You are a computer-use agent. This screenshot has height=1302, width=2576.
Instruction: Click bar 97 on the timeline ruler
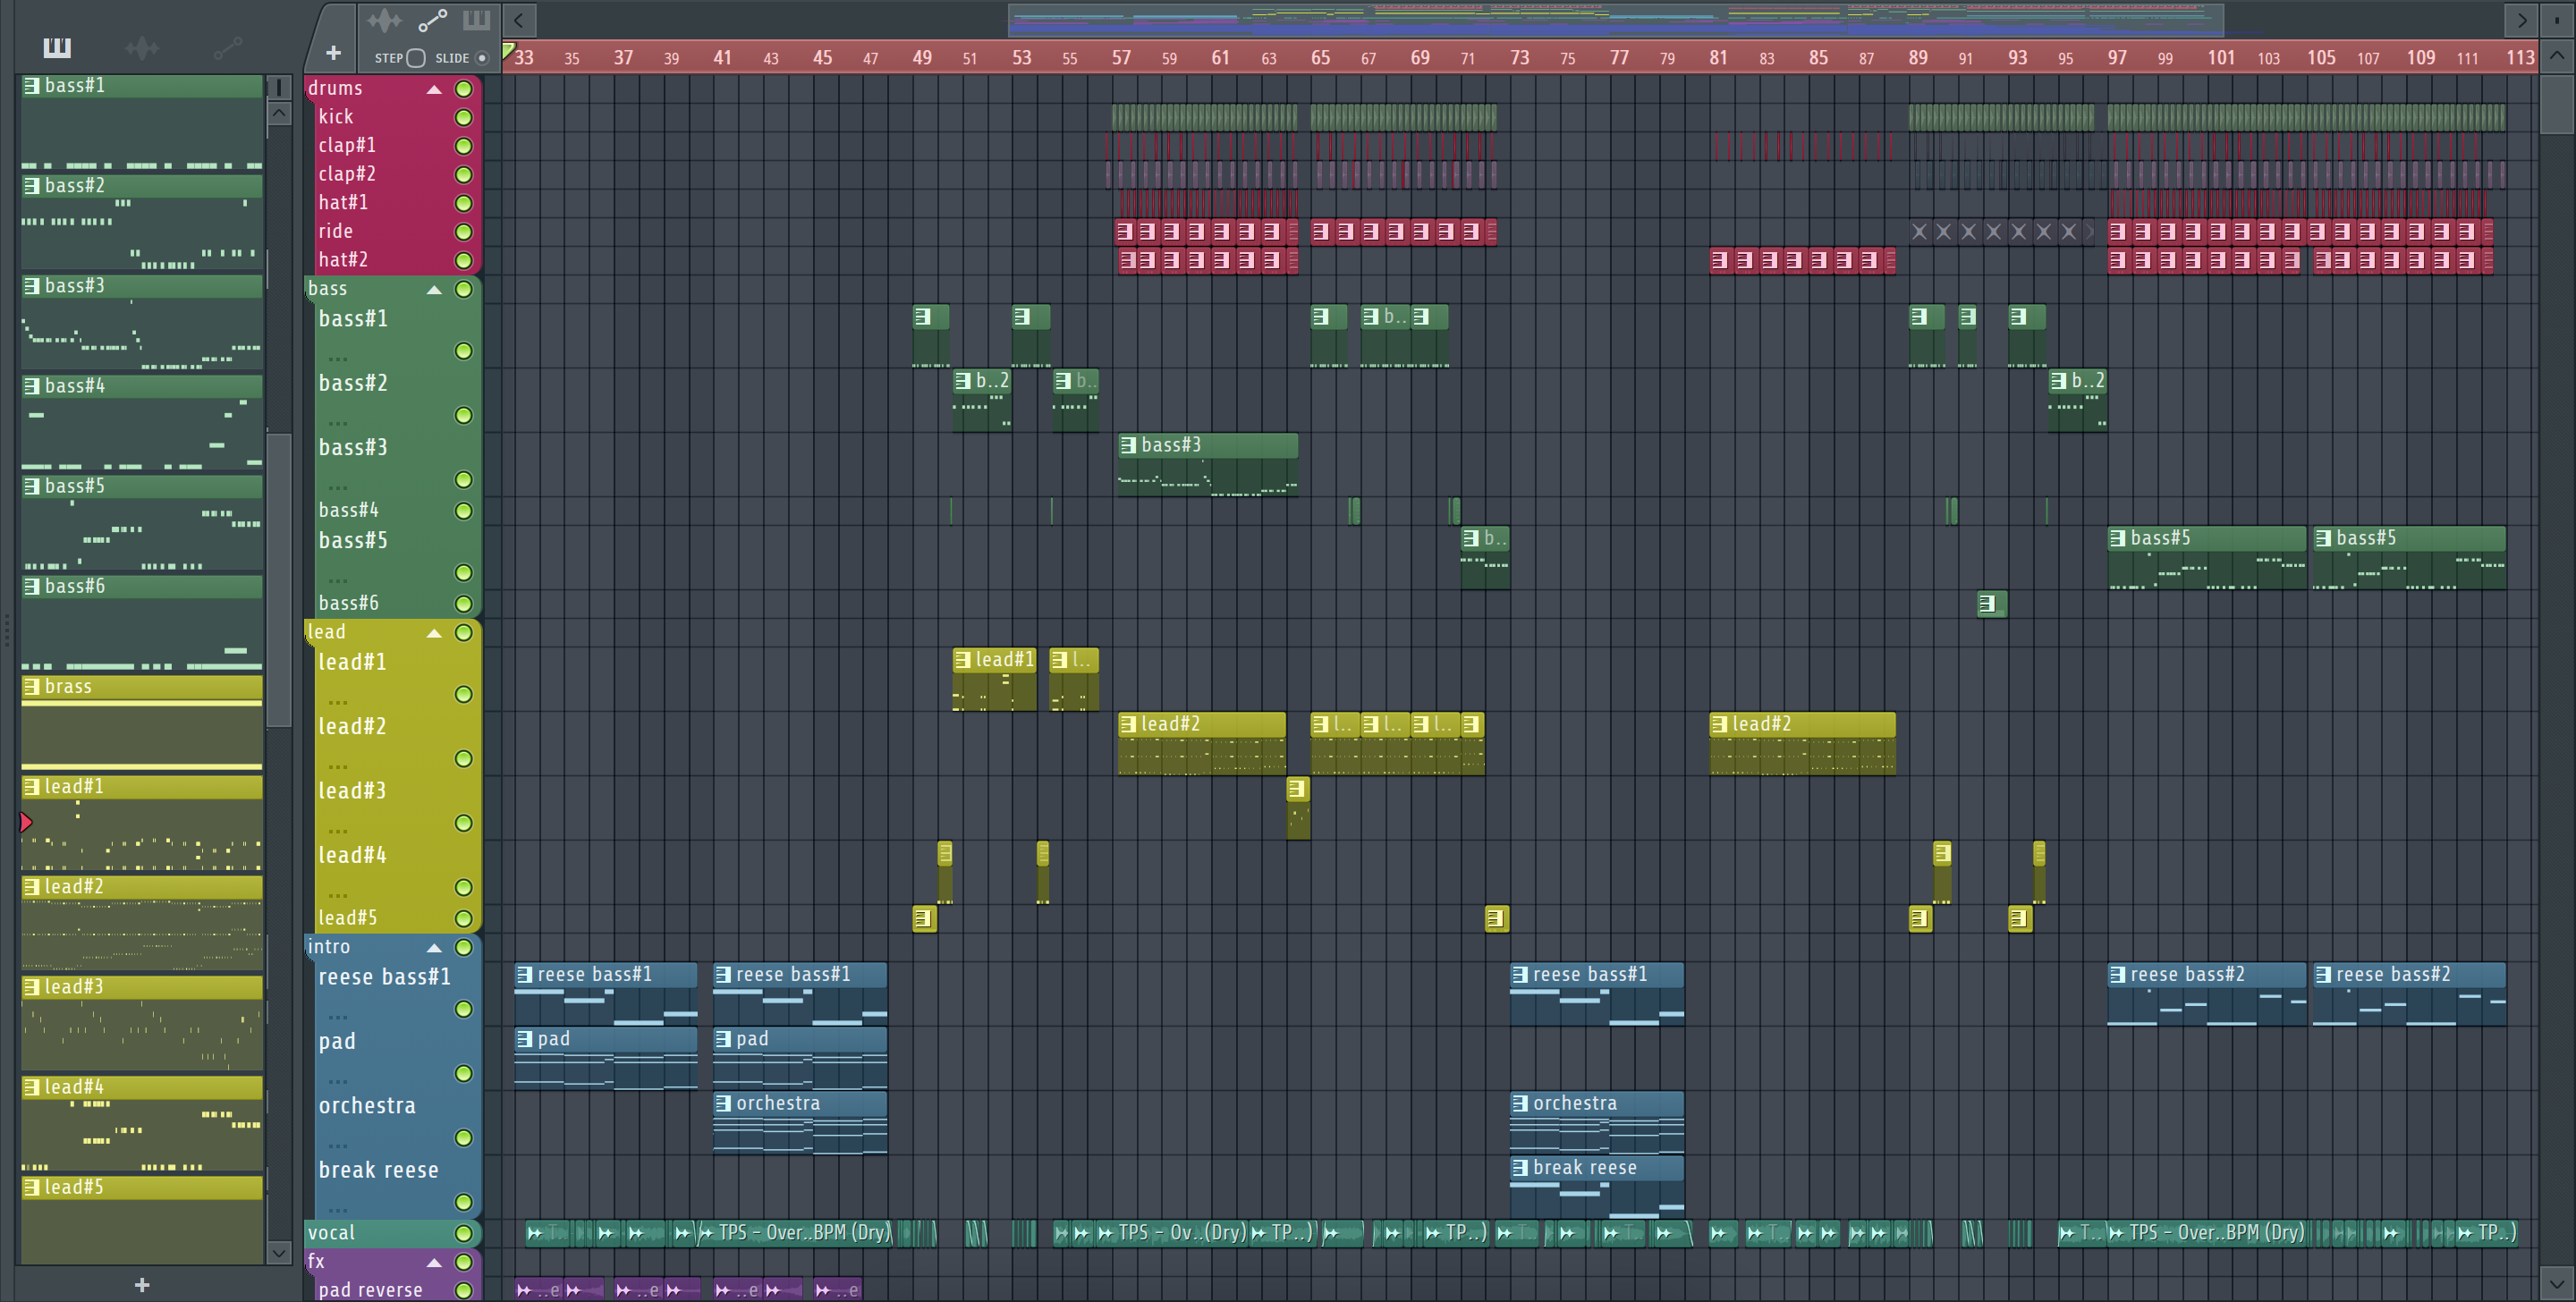coord(2117,58)
